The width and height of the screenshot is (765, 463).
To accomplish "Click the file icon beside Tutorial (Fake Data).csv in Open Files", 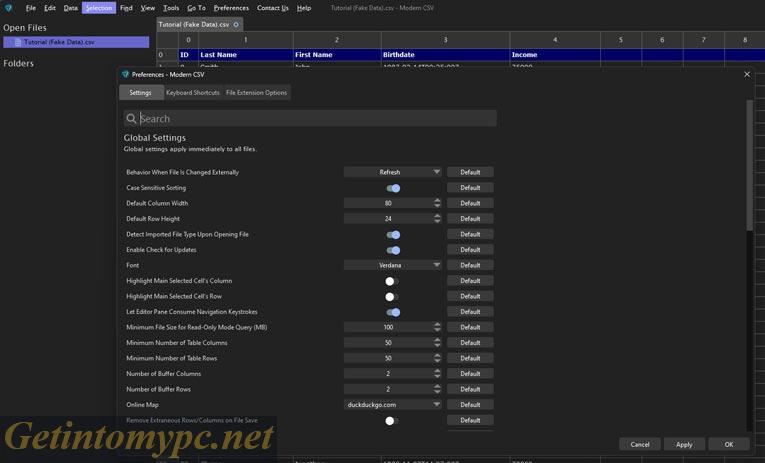I will (x=18, y=42).
